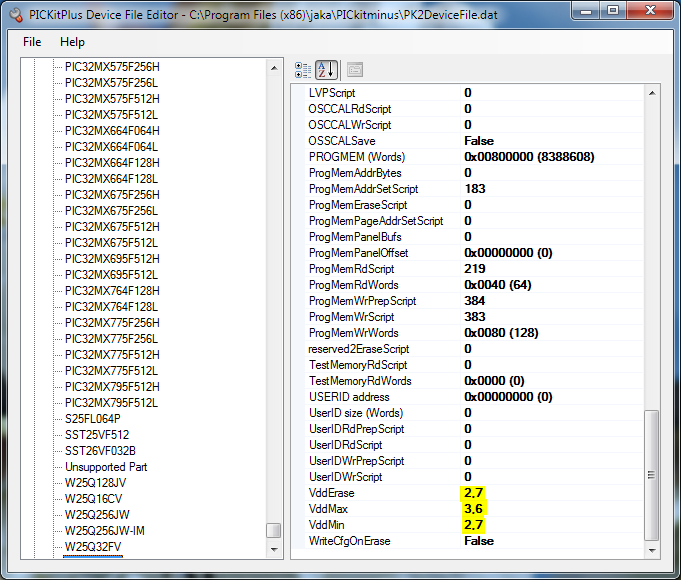The image size is (681, 580).
Task: Open the Help menu
Action: (72, 42)
